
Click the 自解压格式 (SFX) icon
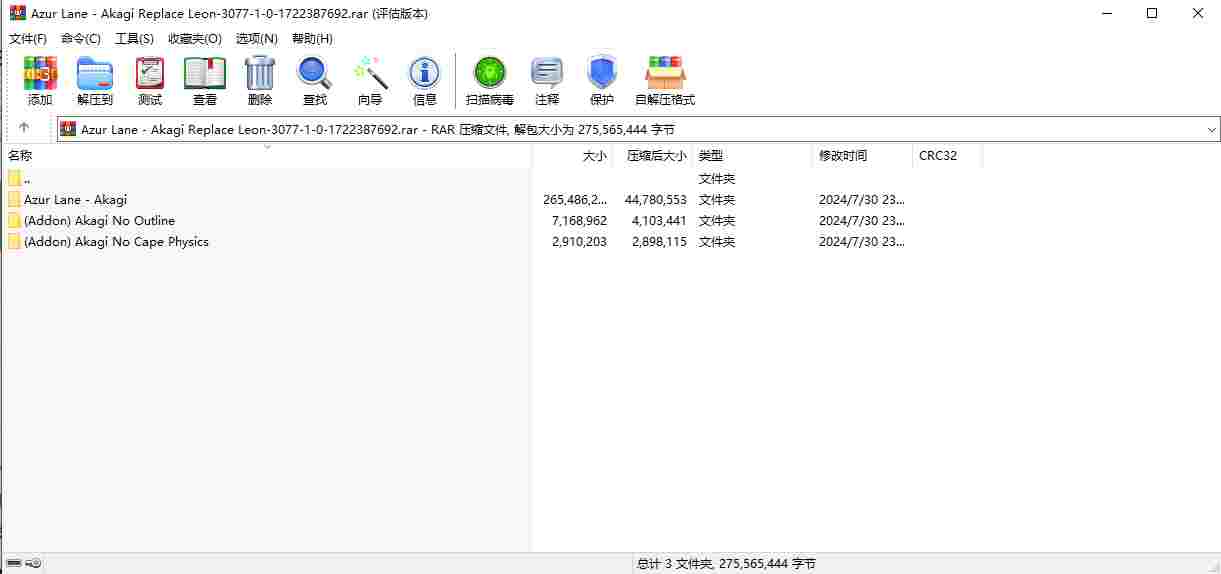coord(665,73)
